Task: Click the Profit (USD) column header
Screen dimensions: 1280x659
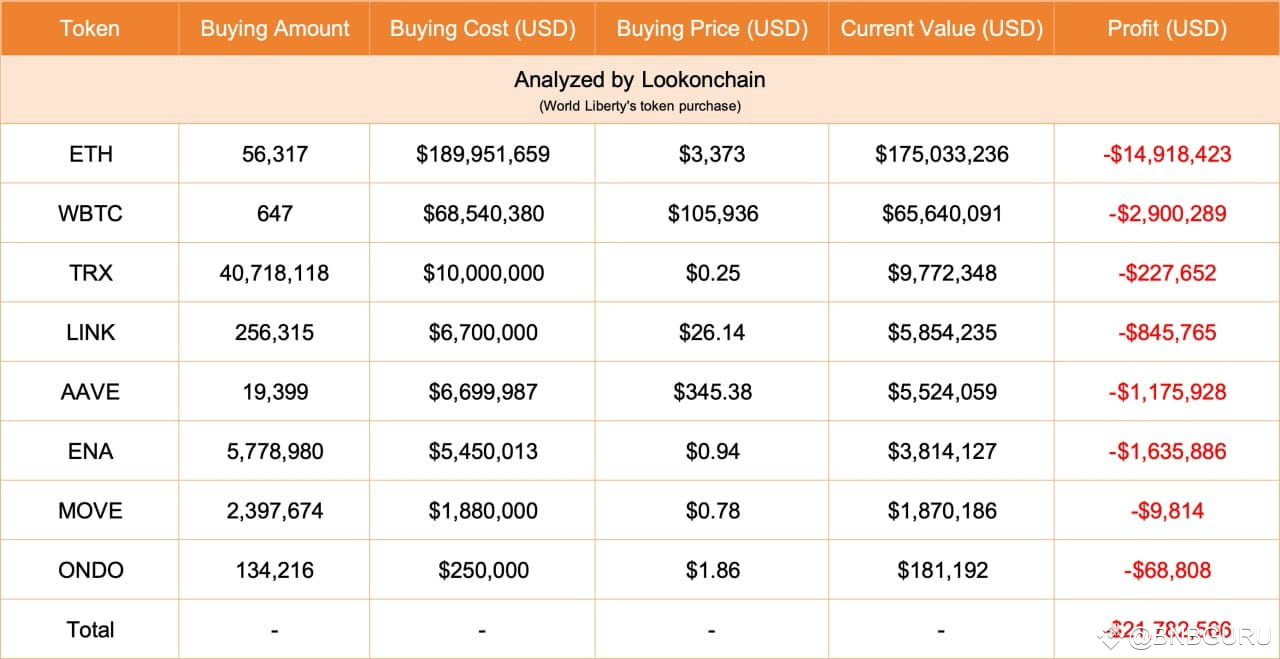Action: coord(1167,28)
